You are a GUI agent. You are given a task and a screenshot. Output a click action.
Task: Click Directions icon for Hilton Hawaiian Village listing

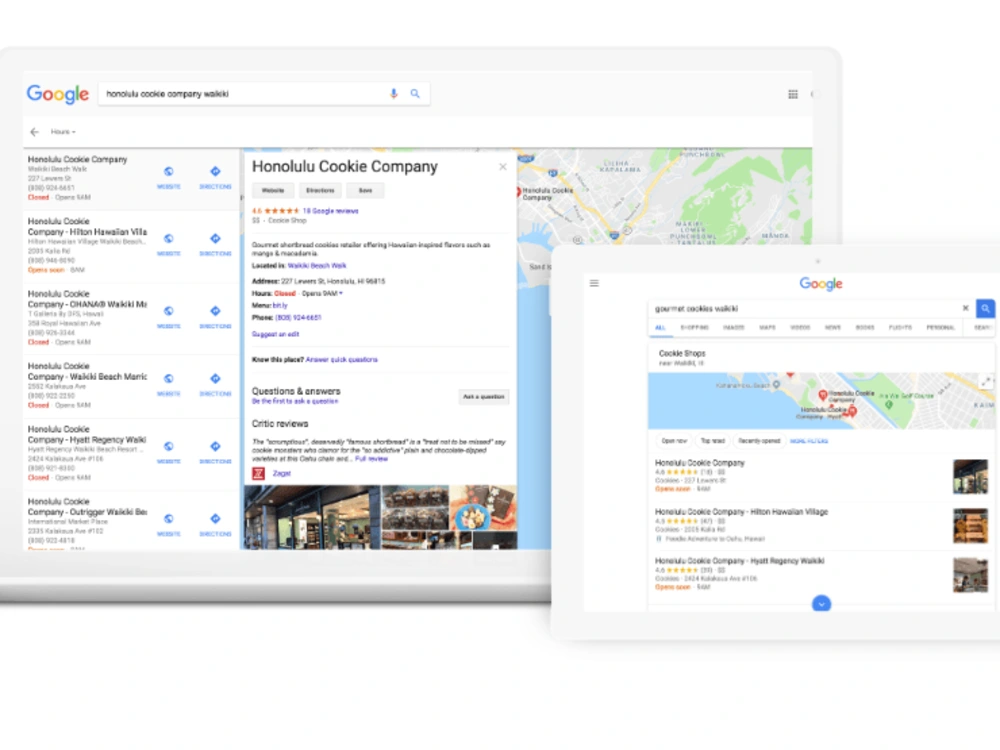point(216,238)
